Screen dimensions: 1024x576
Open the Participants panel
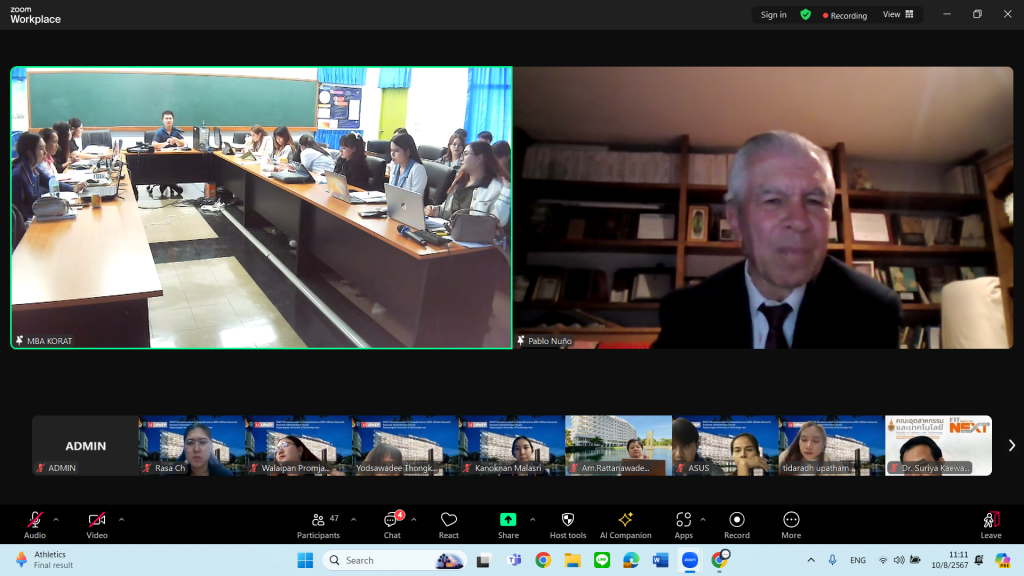pos(318,523)
